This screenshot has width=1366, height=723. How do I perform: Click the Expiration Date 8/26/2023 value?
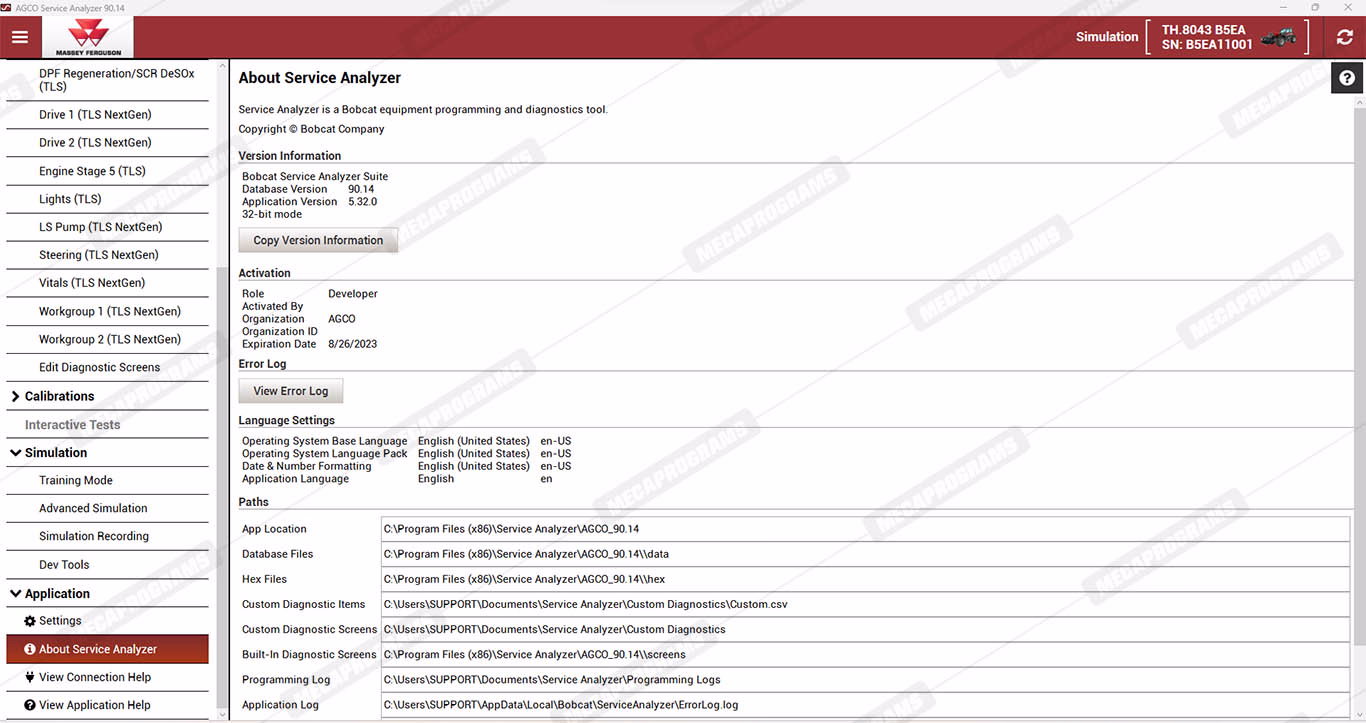(x=352, y=344)
